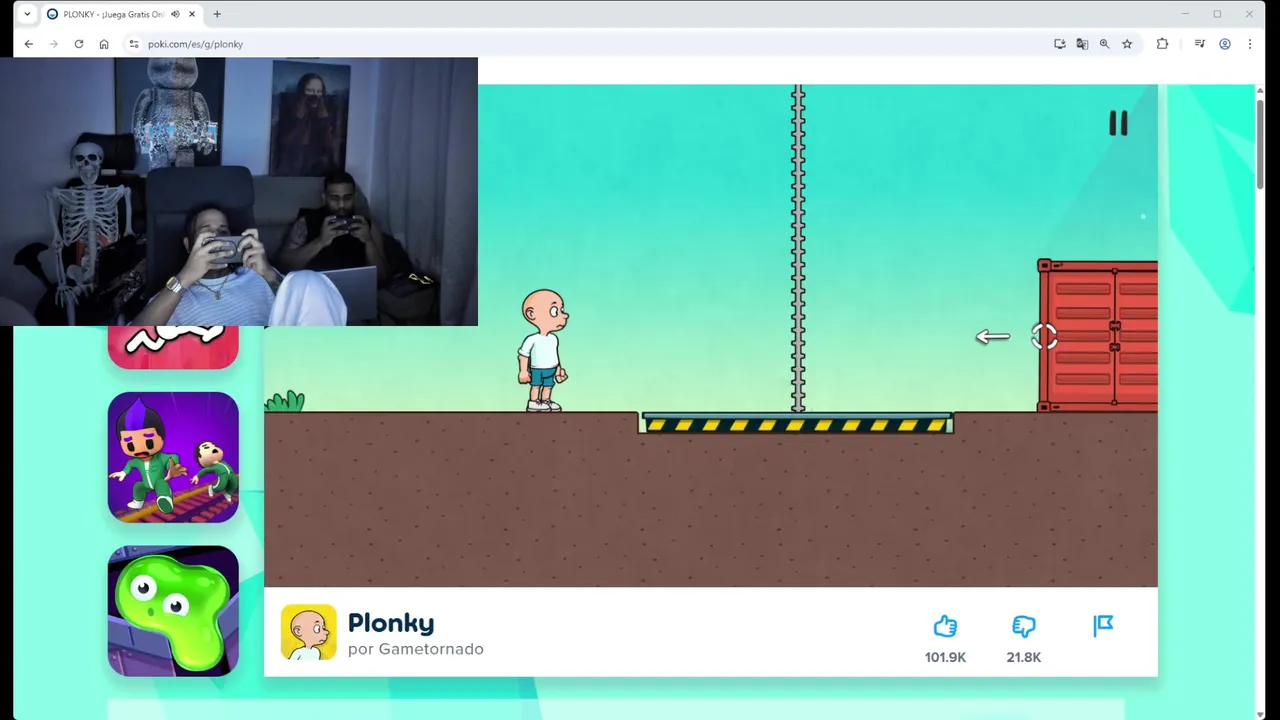Pause the Plonky game

tap(1118, 123)
